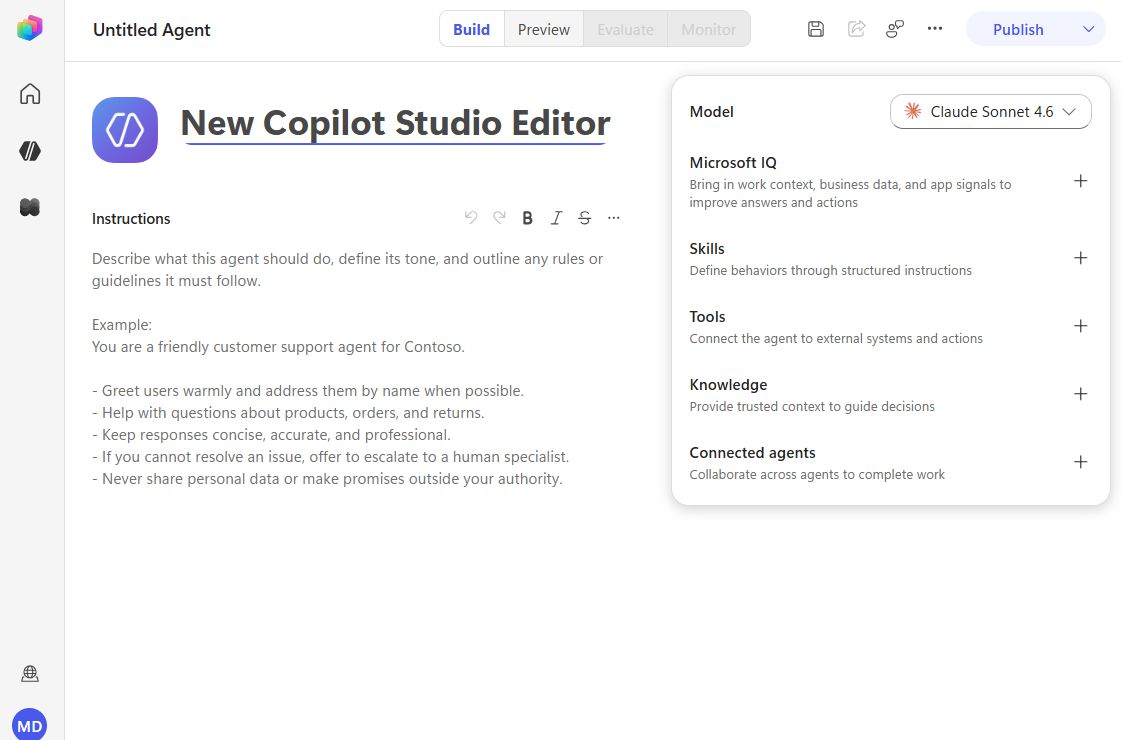Add a Microsoft IQ source
Image resolution: width=1121 pixels, height=740 pixels.
(1081, 181)
